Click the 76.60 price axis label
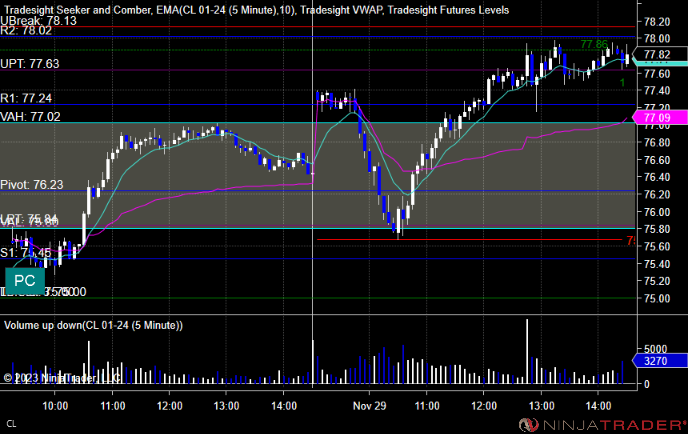 657,160
